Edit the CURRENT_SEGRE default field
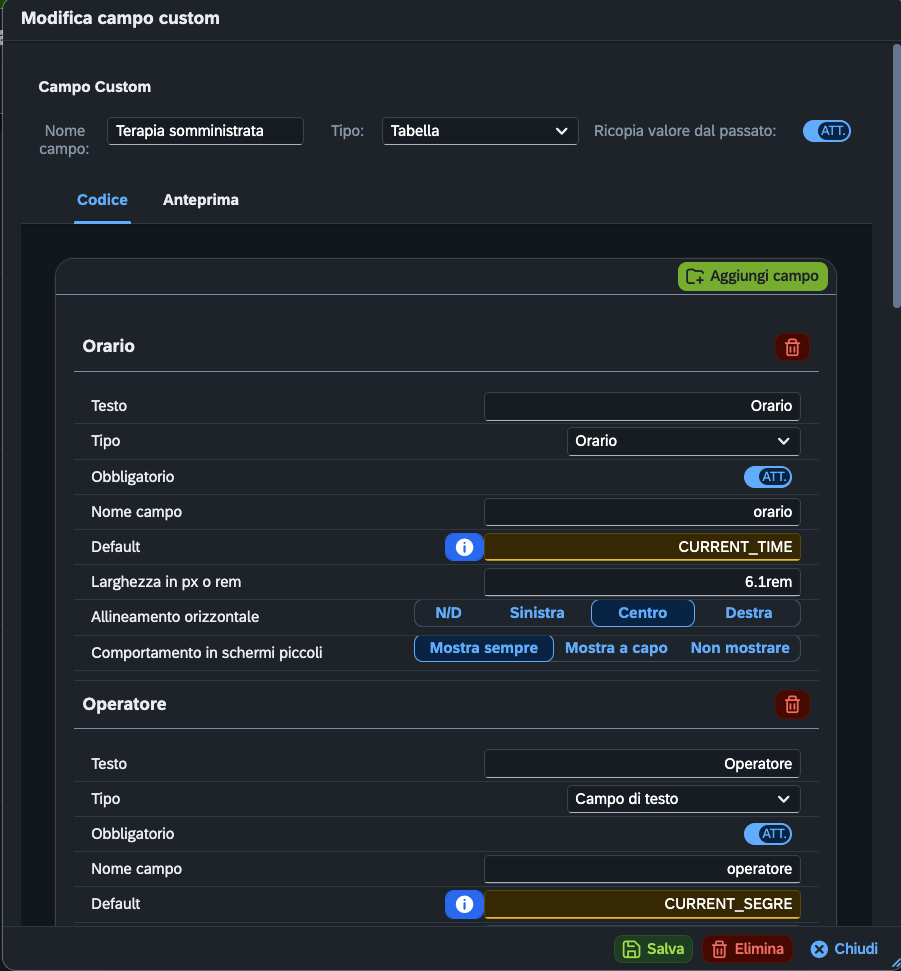Viewport: 901px width, 971px height. point(642,904)
